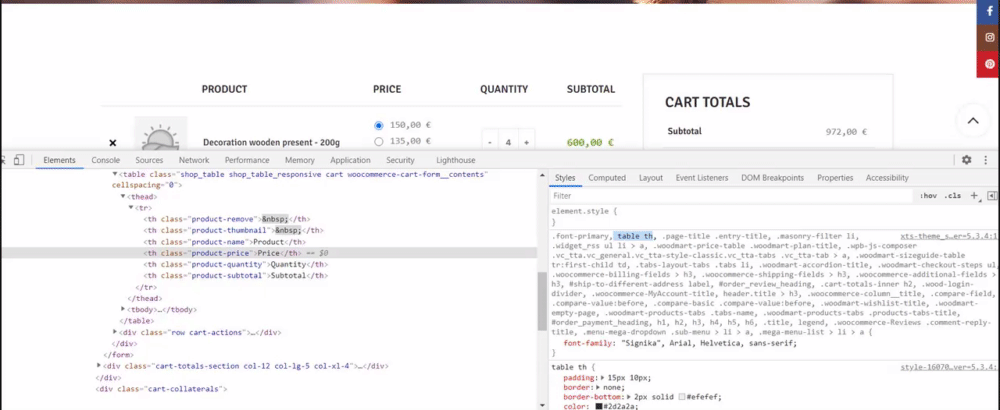Open the Sources tab
This screenshot has height=410, width=1000.
click(x=149, y=160)
